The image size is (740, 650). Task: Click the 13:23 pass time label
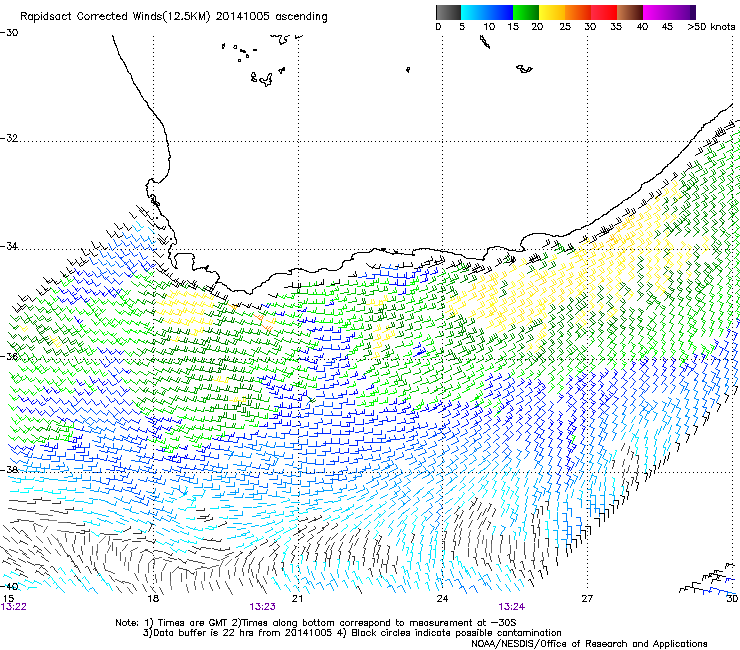(262, 607)
